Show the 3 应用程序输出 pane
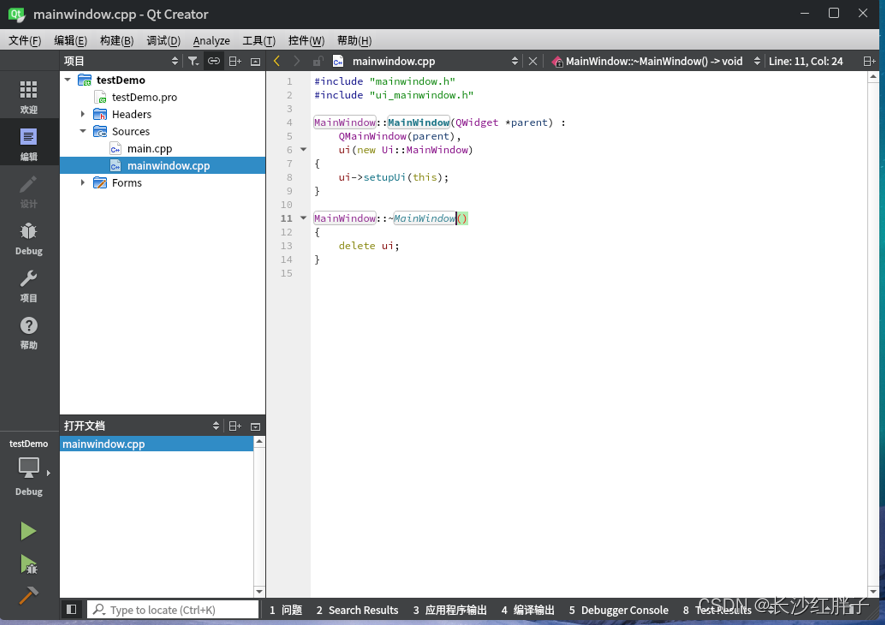 (450, 610)
